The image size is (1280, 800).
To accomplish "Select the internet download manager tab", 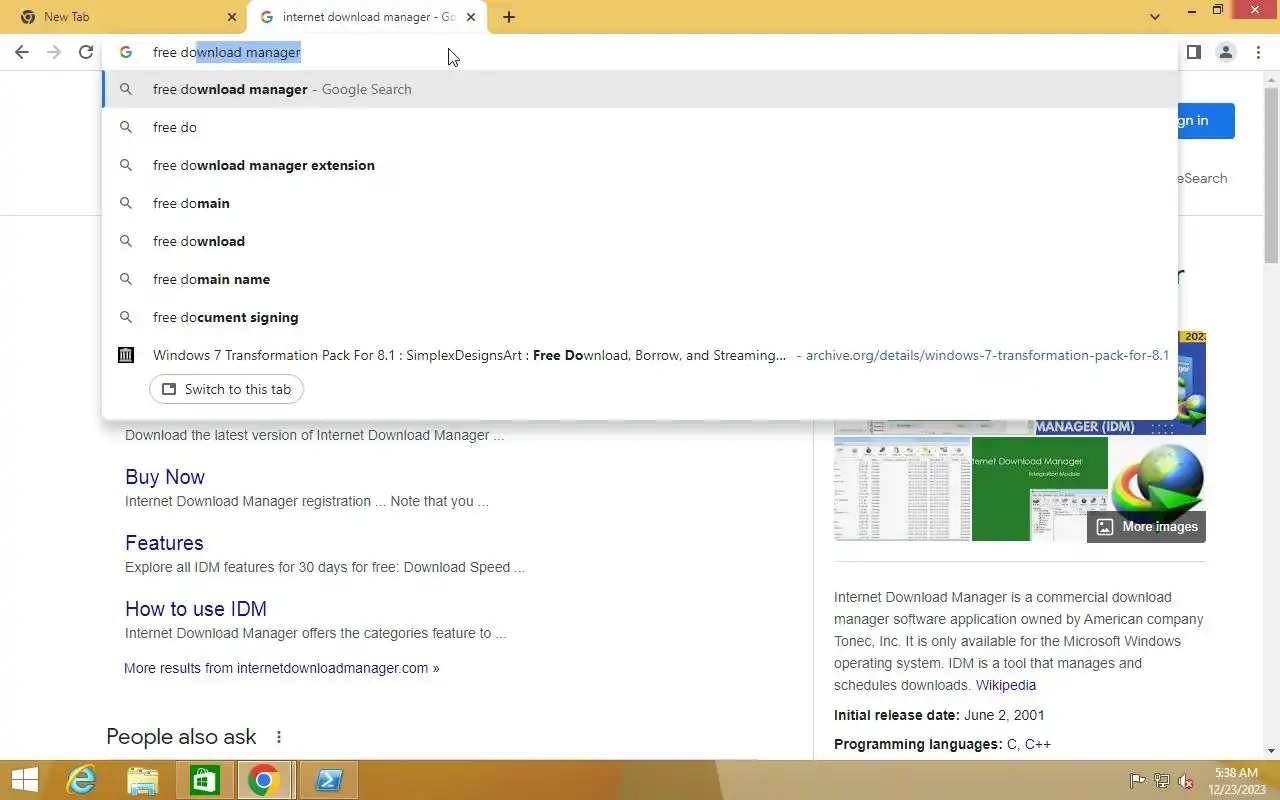I will [367, 17].
